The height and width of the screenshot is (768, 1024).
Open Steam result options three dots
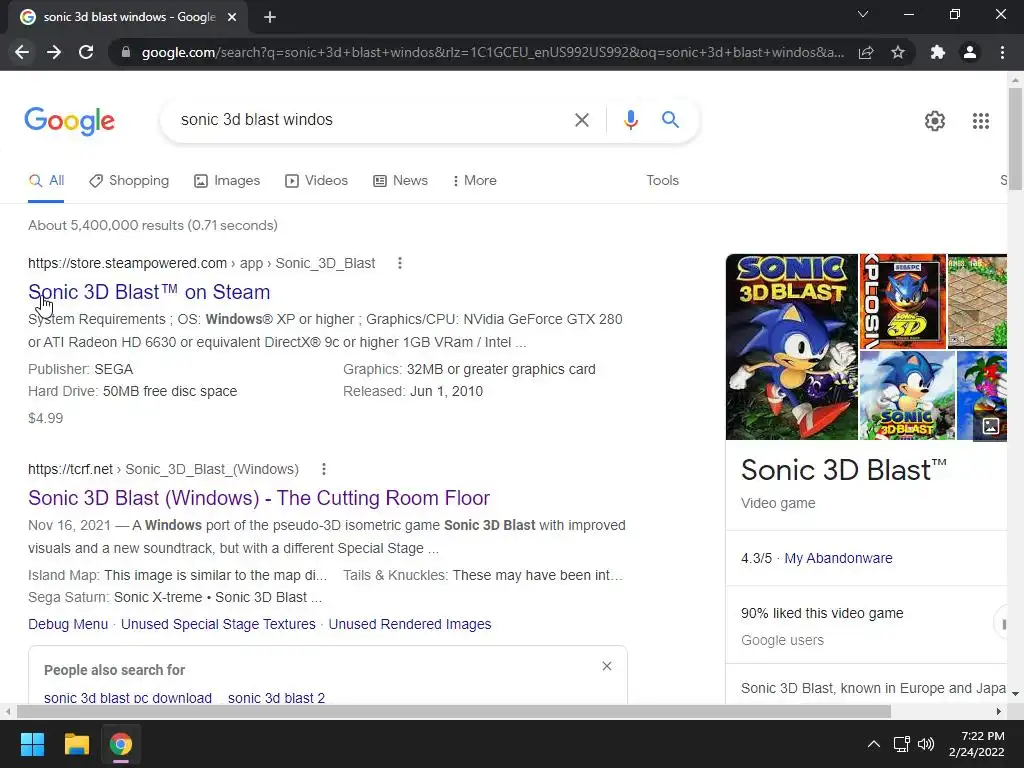tap(400, 263)
